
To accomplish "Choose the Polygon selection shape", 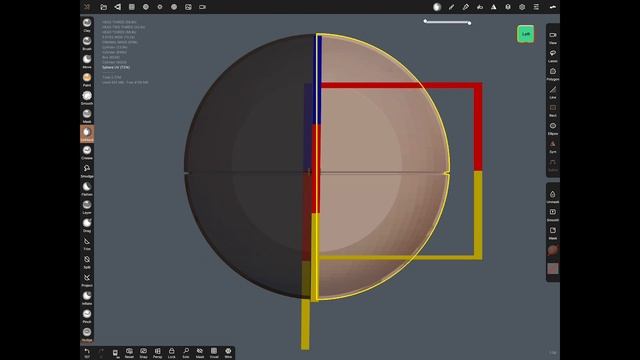I will click(553, 74).
